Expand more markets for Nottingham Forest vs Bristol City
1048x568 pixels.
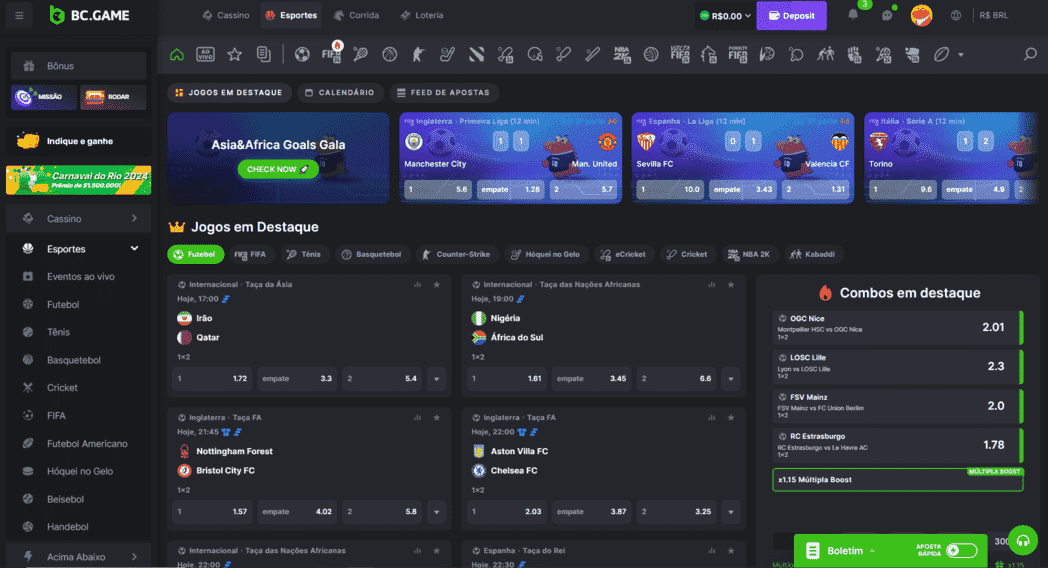[437, 512]
